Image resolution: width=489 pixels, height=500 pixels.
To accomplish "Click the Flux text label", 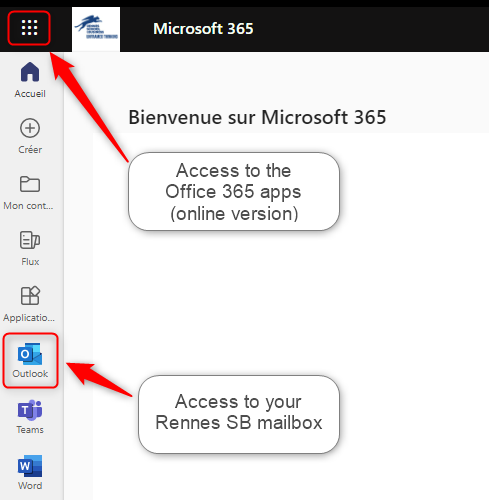I will (30, 262).
